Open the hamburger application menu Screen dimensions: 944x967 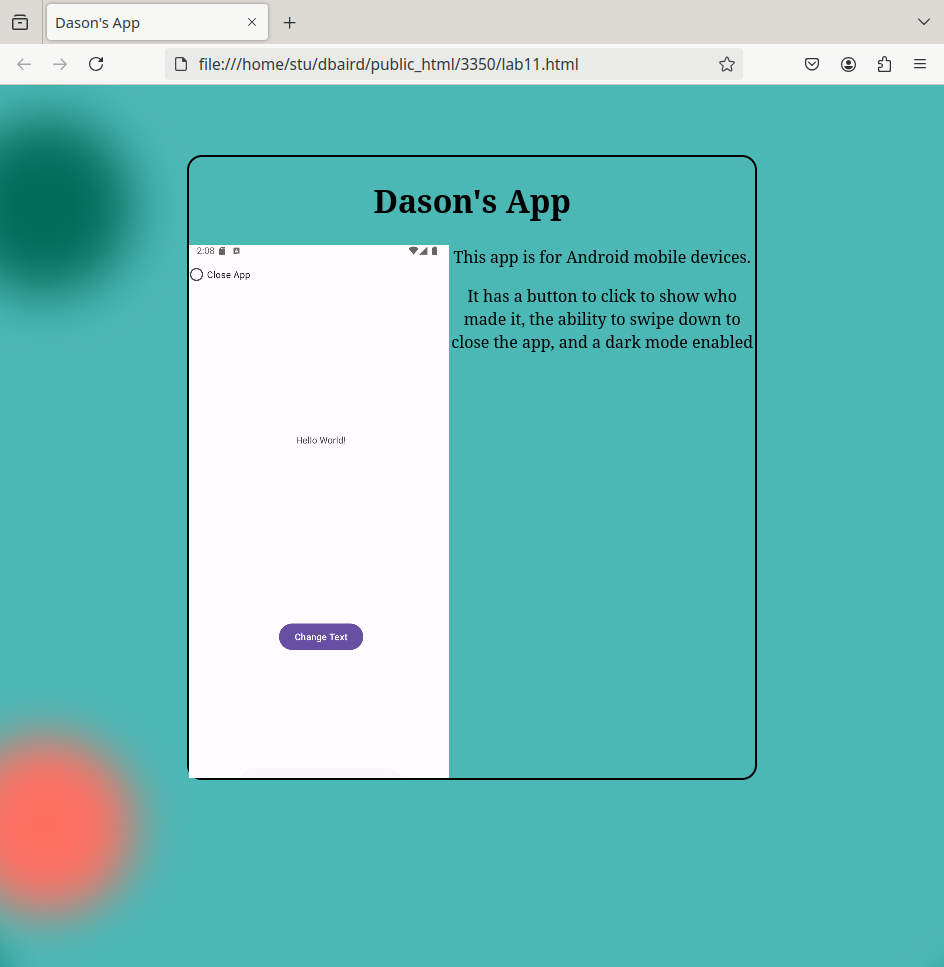click(x=920, y=64)
